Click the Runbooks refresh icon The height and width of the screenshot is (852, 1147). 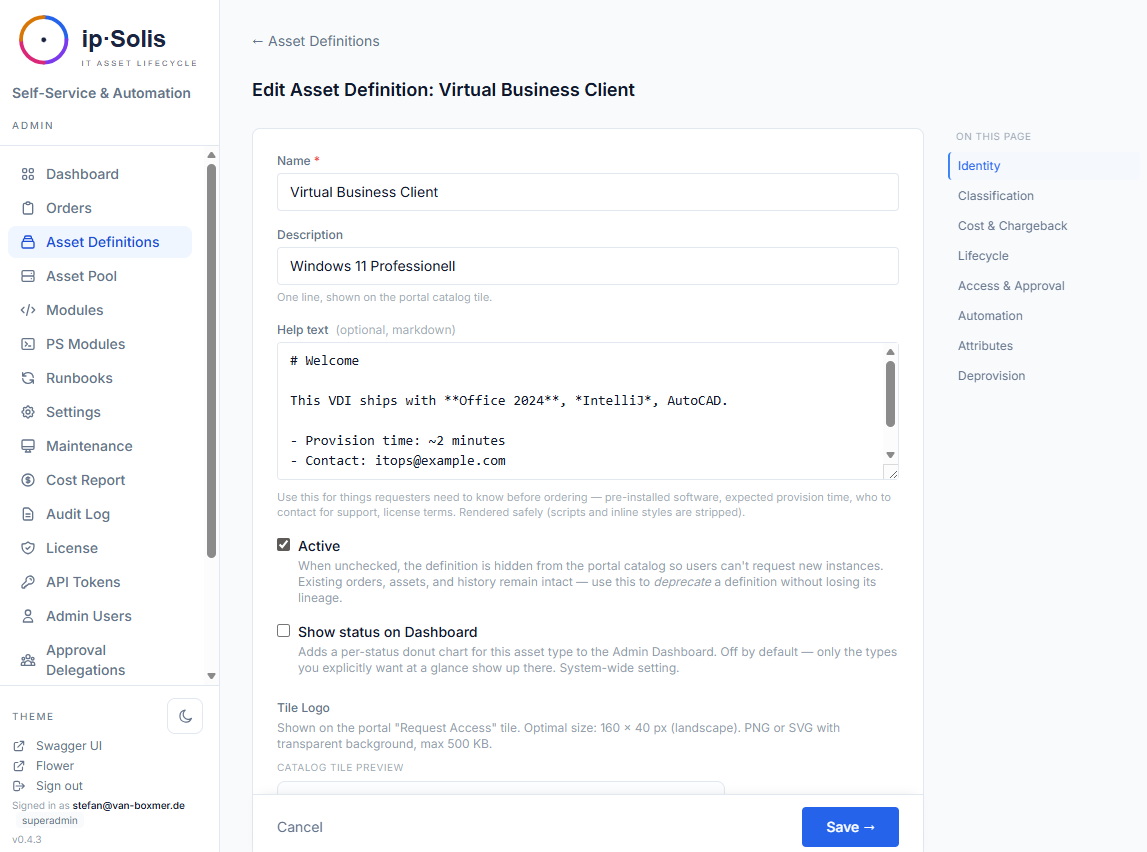pos(28,378)
